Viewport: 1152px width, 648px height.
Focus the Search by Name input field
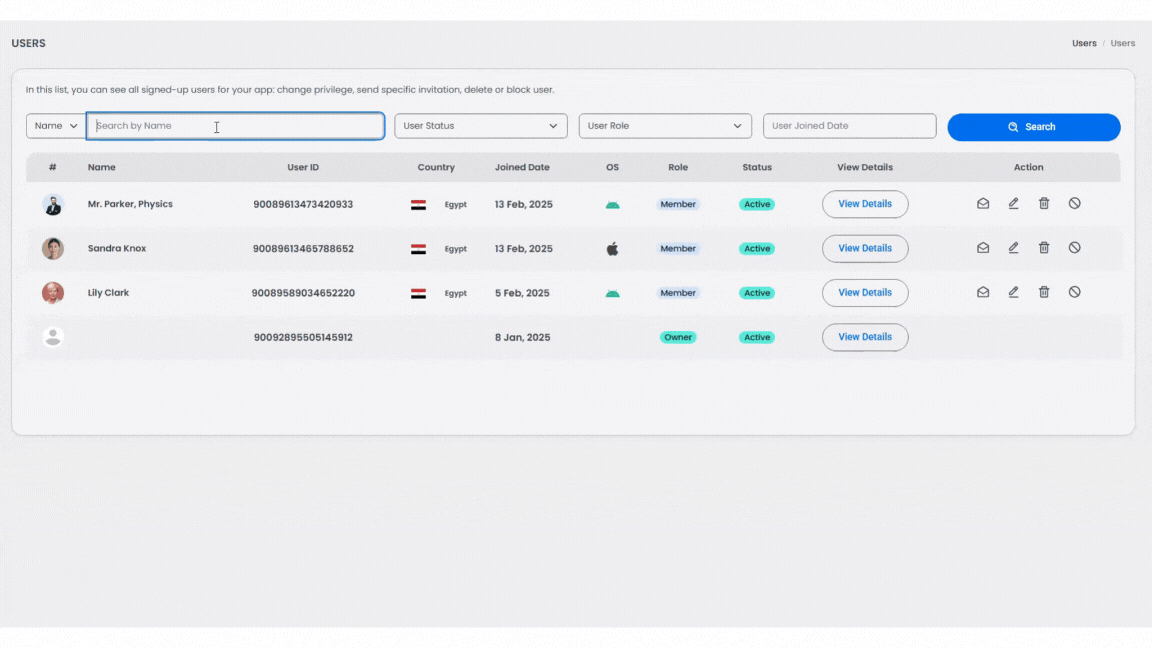[235, 126]
